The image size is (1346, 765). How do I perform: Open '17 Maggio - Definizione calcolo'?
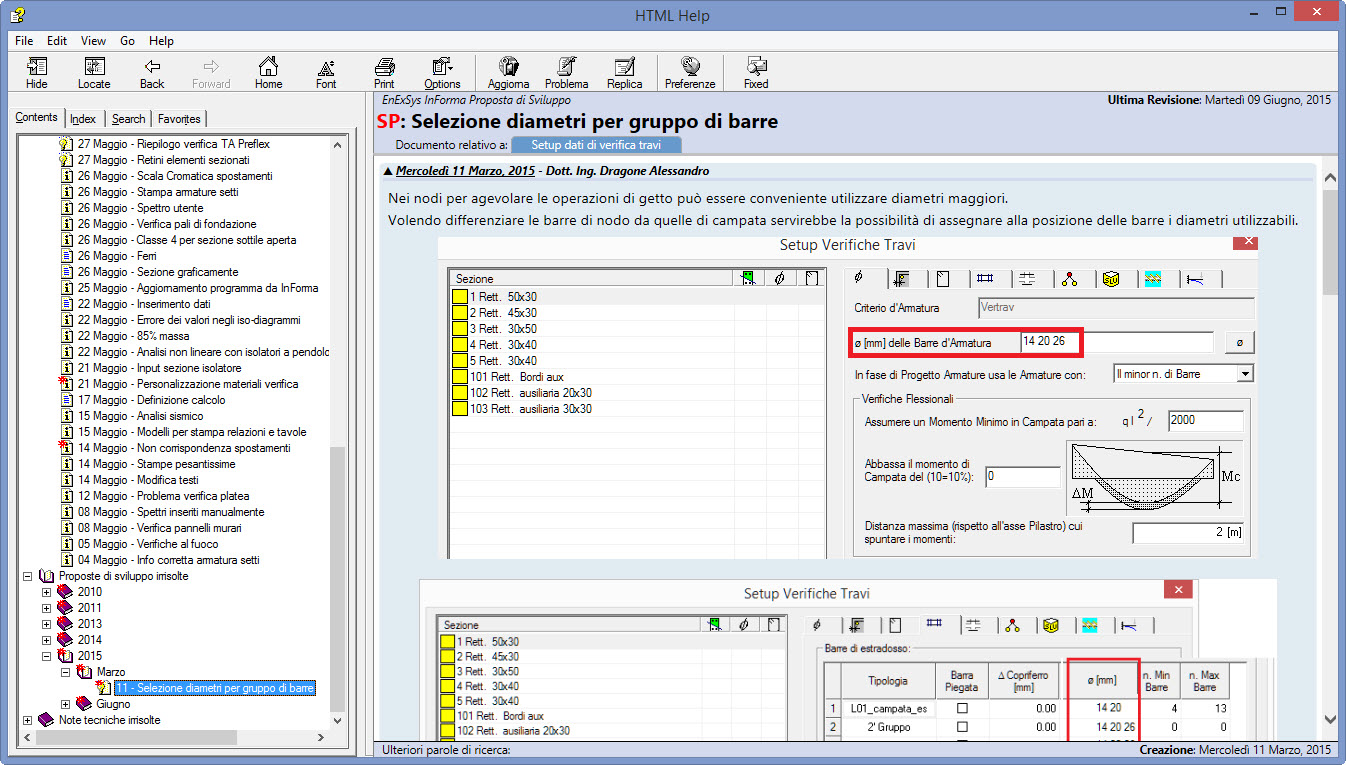coord(152,400)
